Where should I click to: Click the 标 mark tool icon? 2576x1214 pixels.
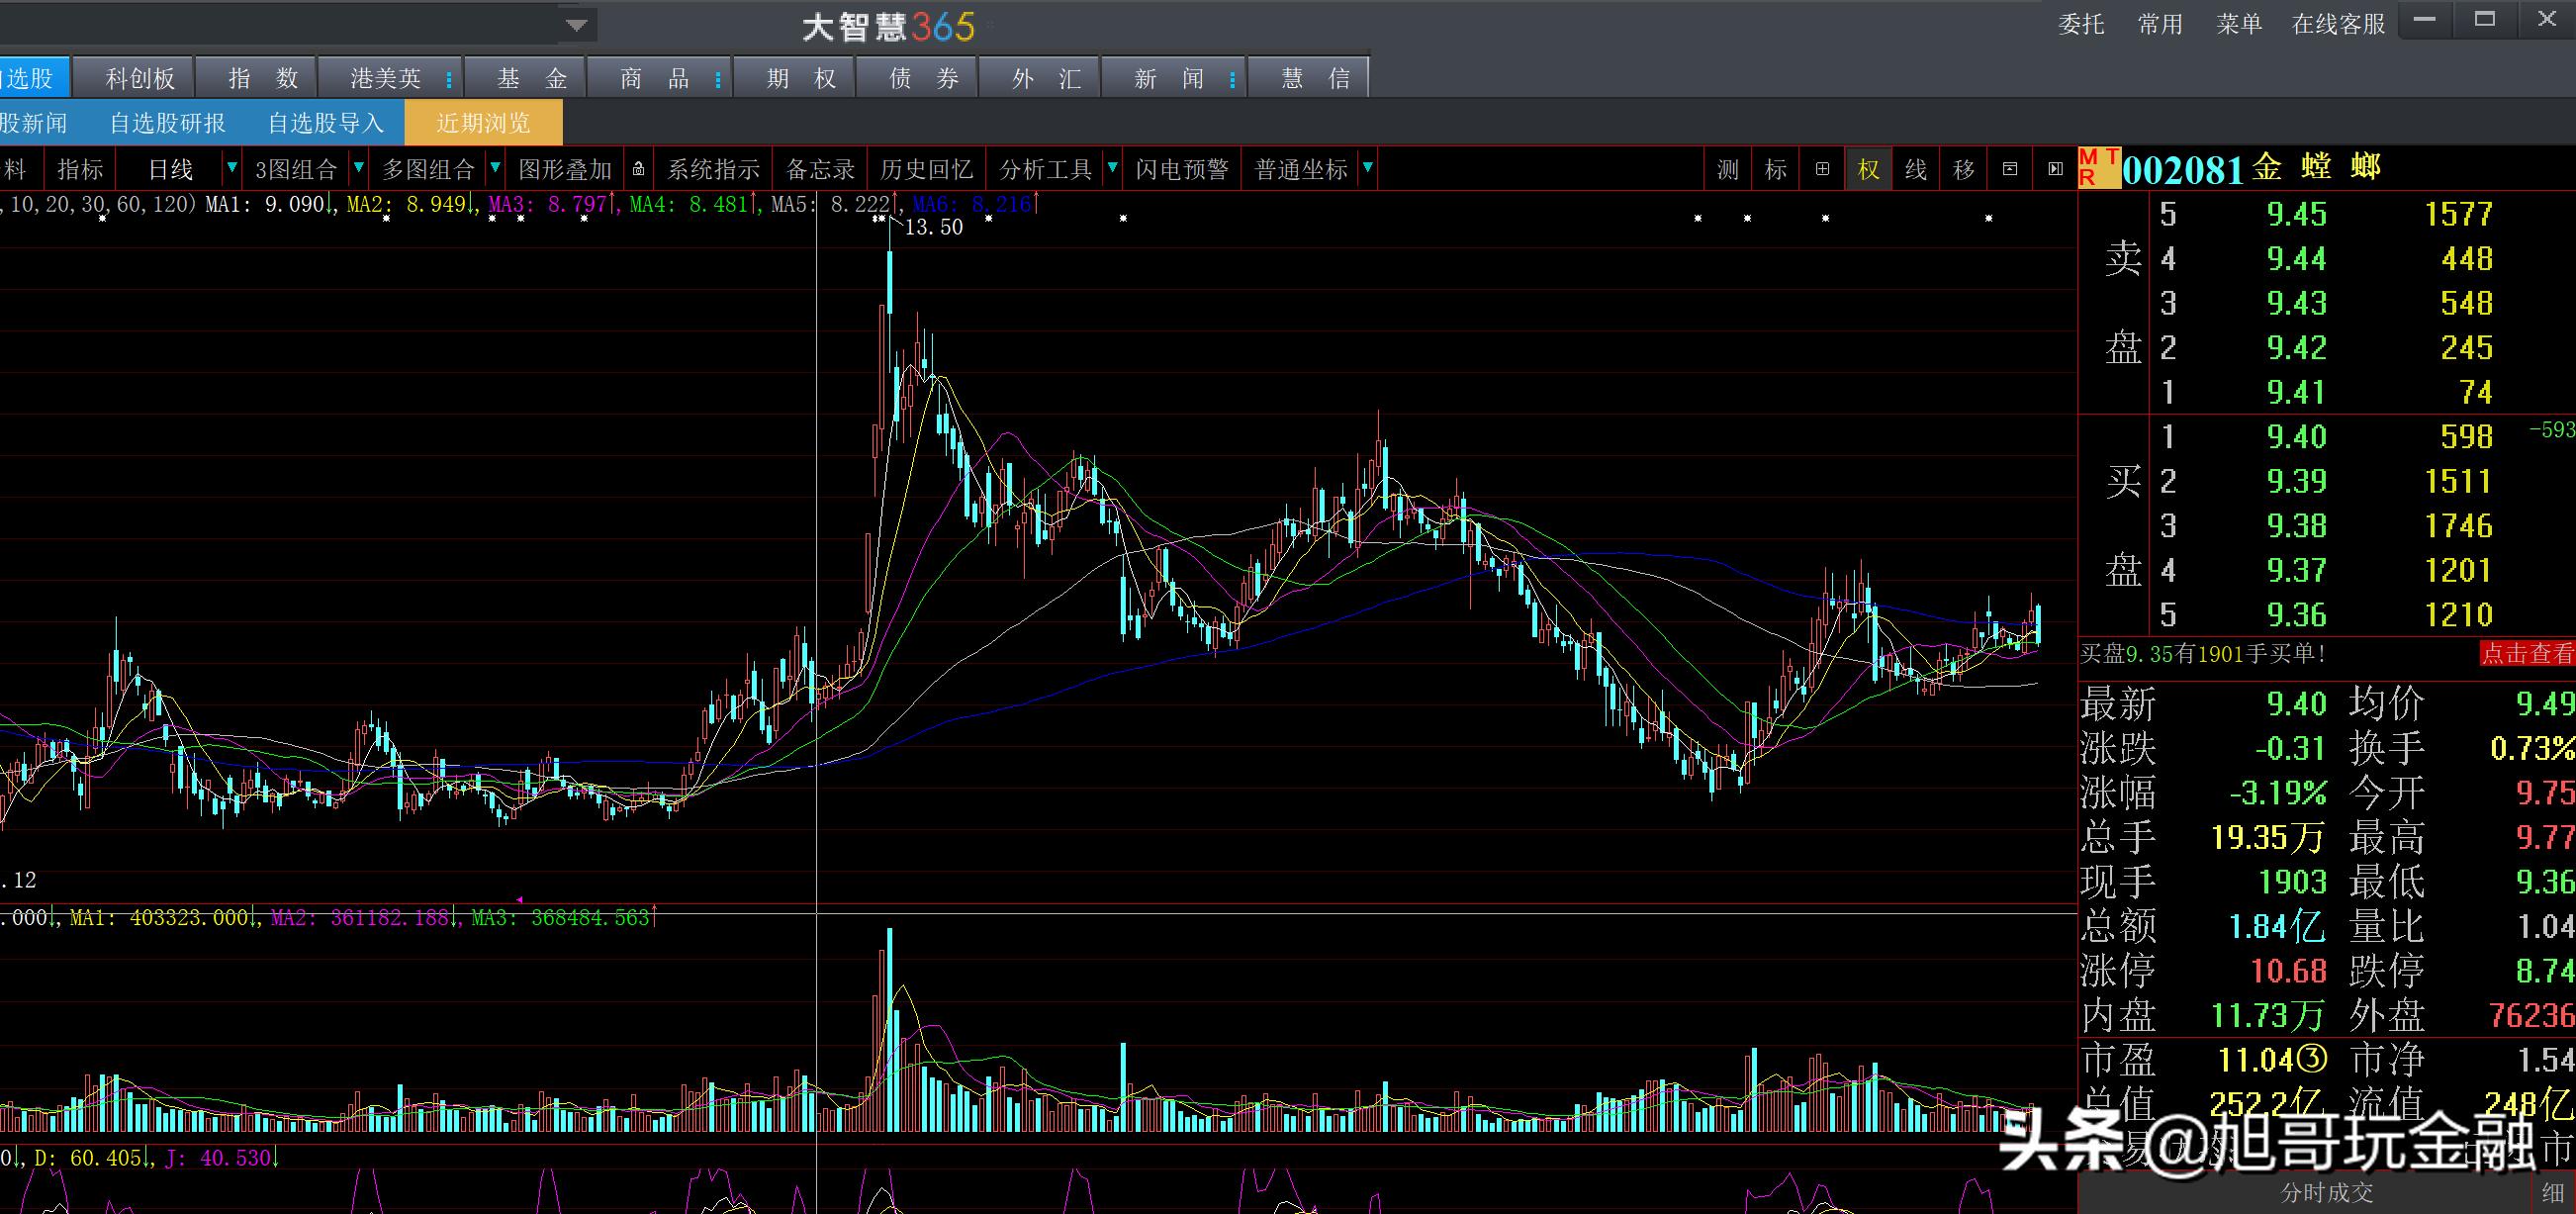(x=1775, y=170)
